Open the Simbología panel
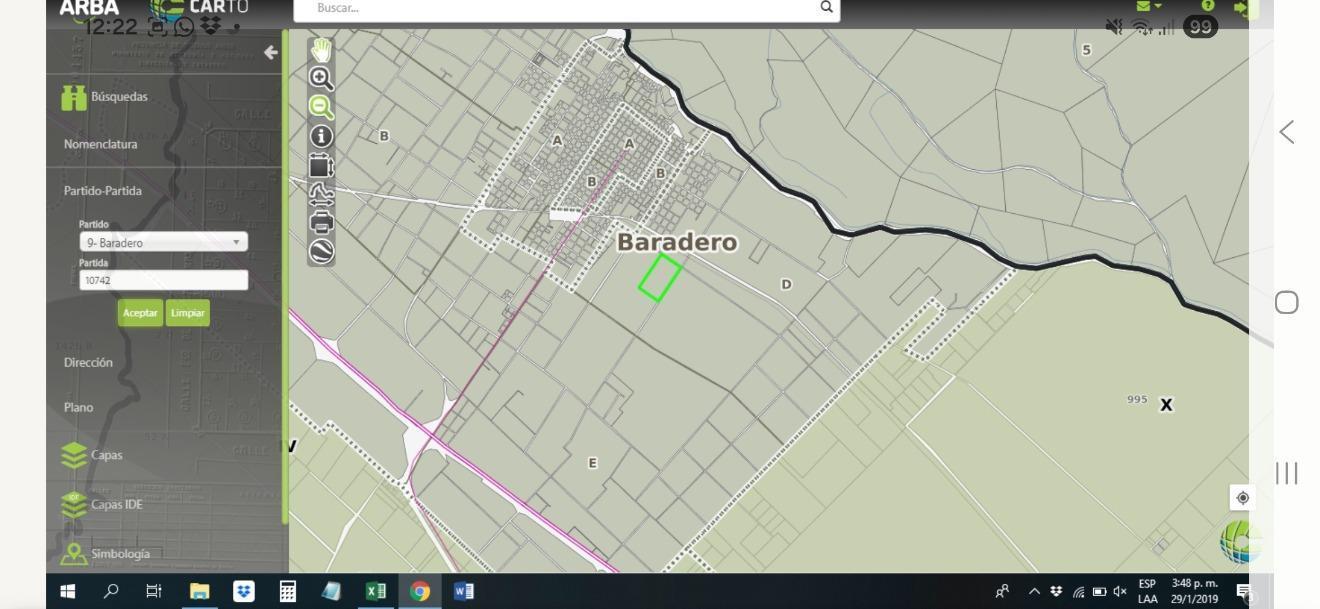This screenshot has width=1320, height=609. (105, 554)
